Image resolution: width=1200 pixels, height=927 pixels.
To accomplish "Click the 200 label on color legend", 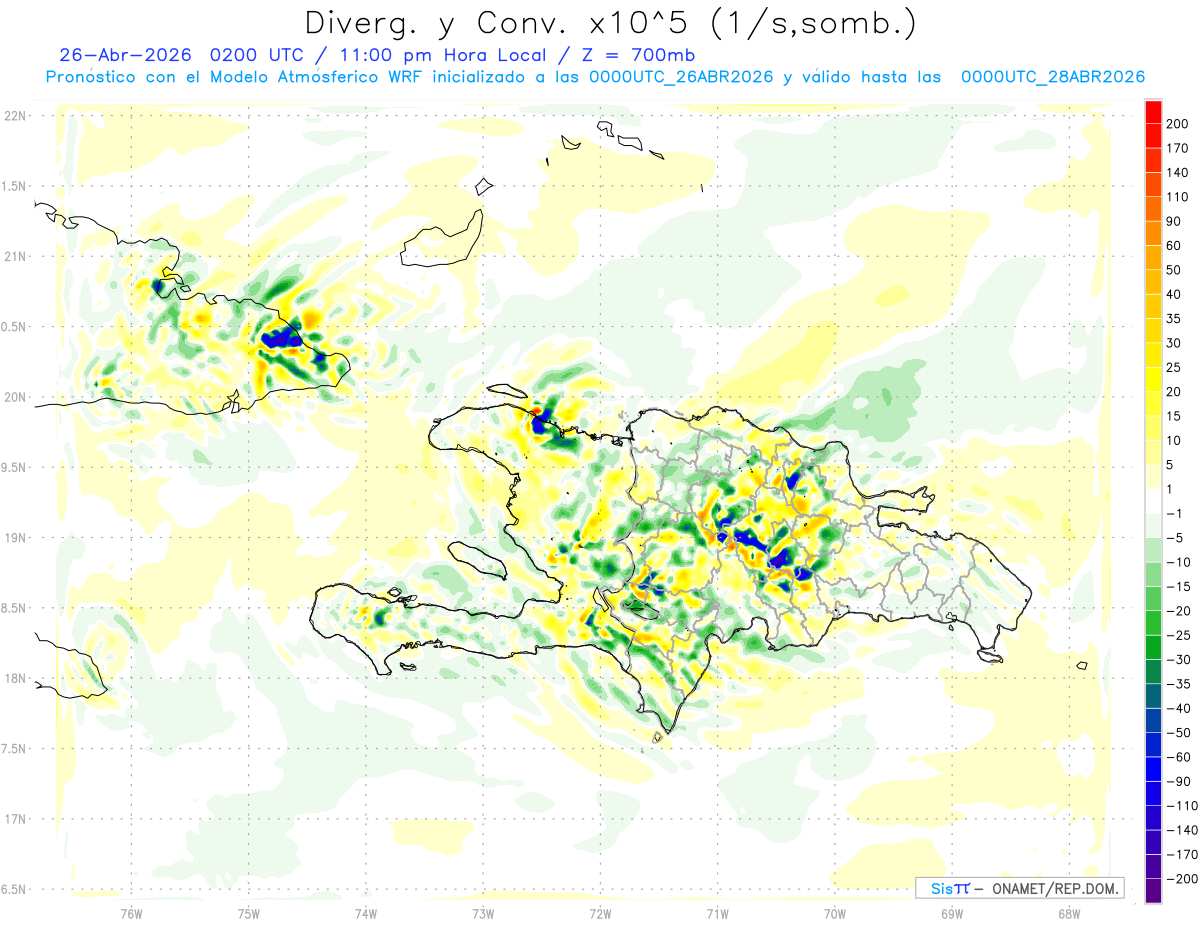I will click(x=1178, y=123).
